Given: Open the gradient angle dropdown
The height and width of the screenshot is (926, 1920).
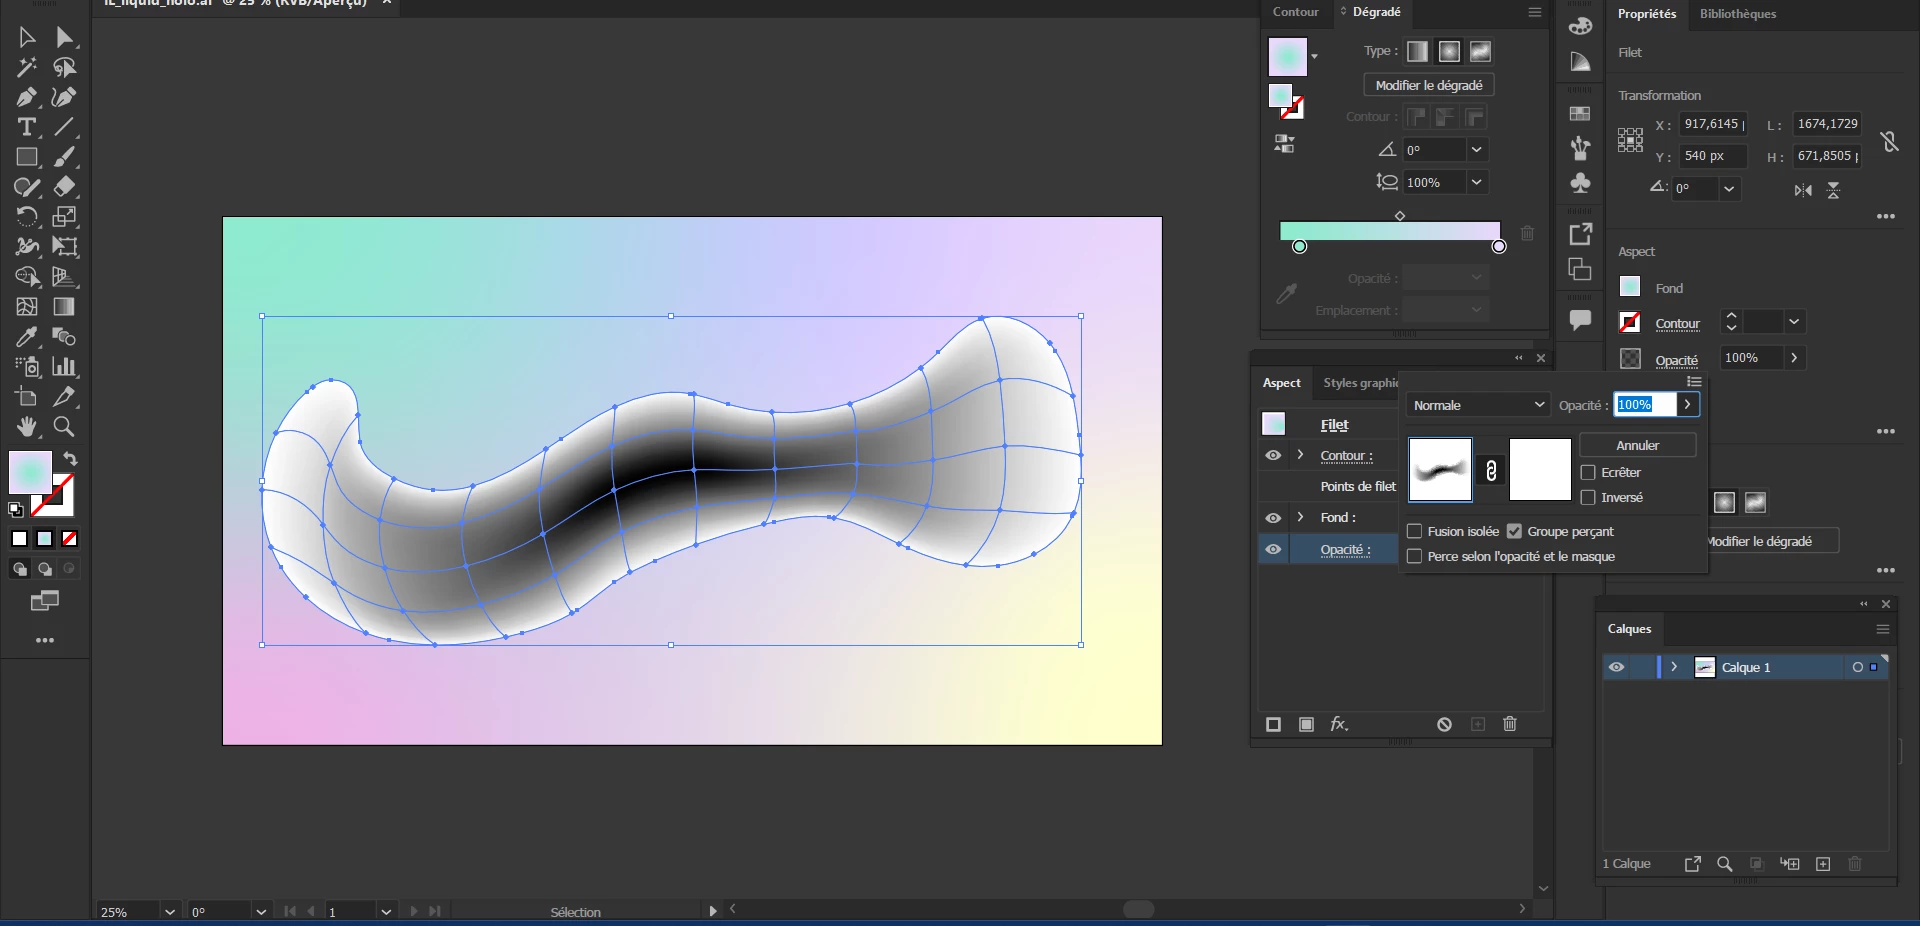Looking at the screenshot, I should click(1476, 149).
